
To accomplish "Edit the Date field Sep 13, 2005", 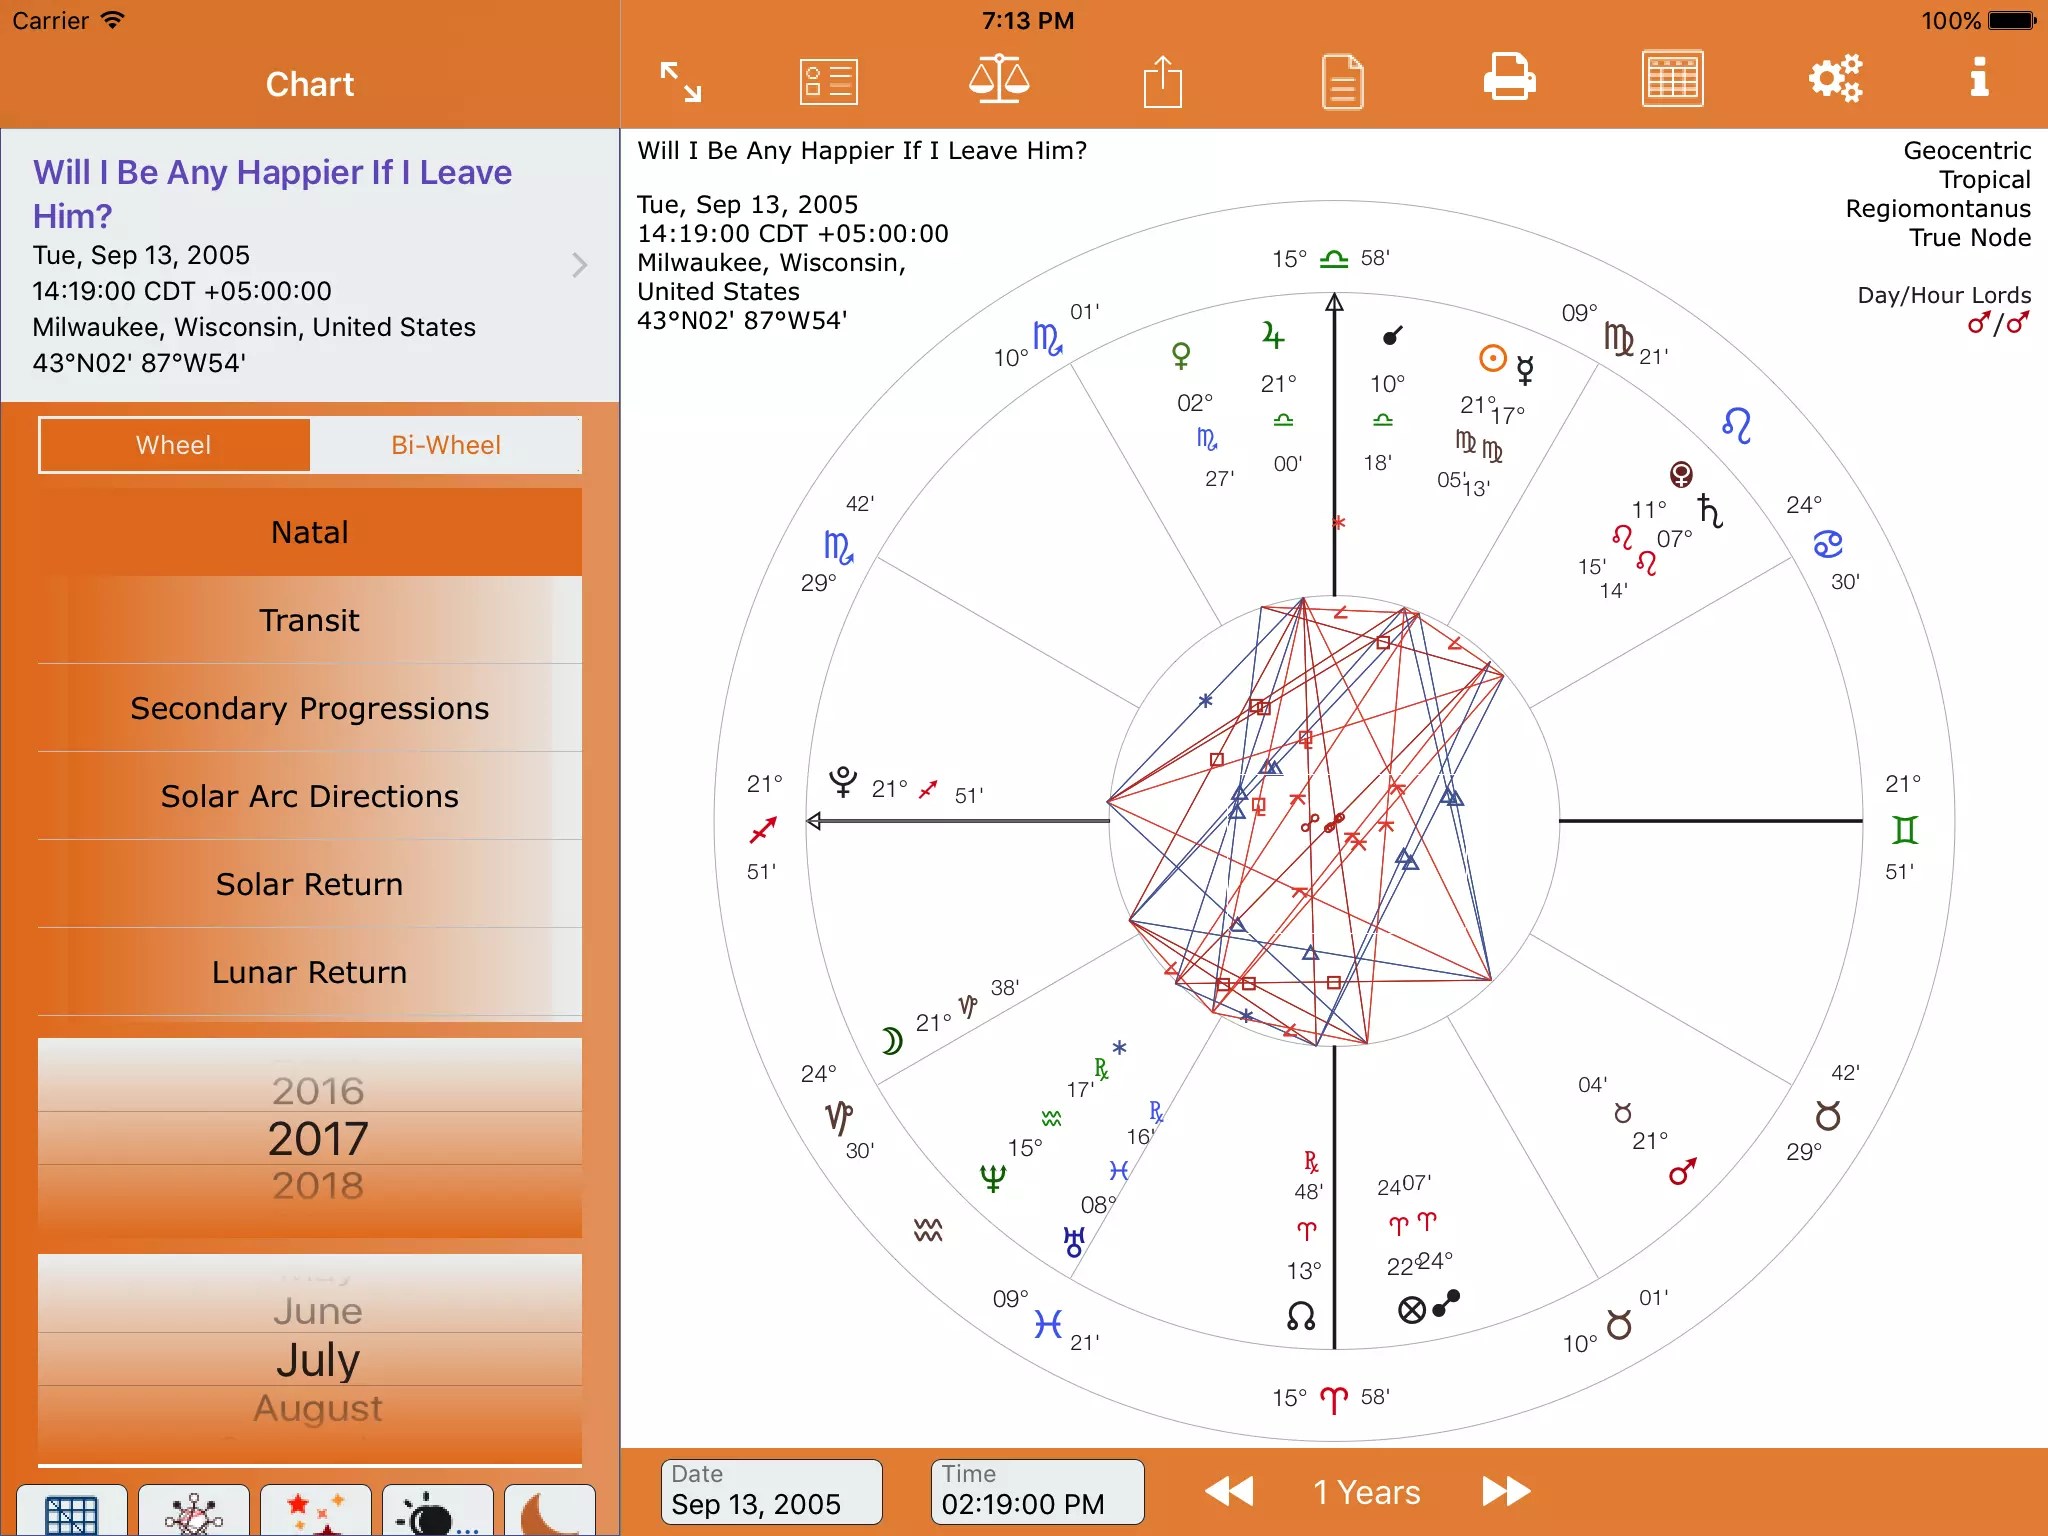I will (x=771, y=1492).
